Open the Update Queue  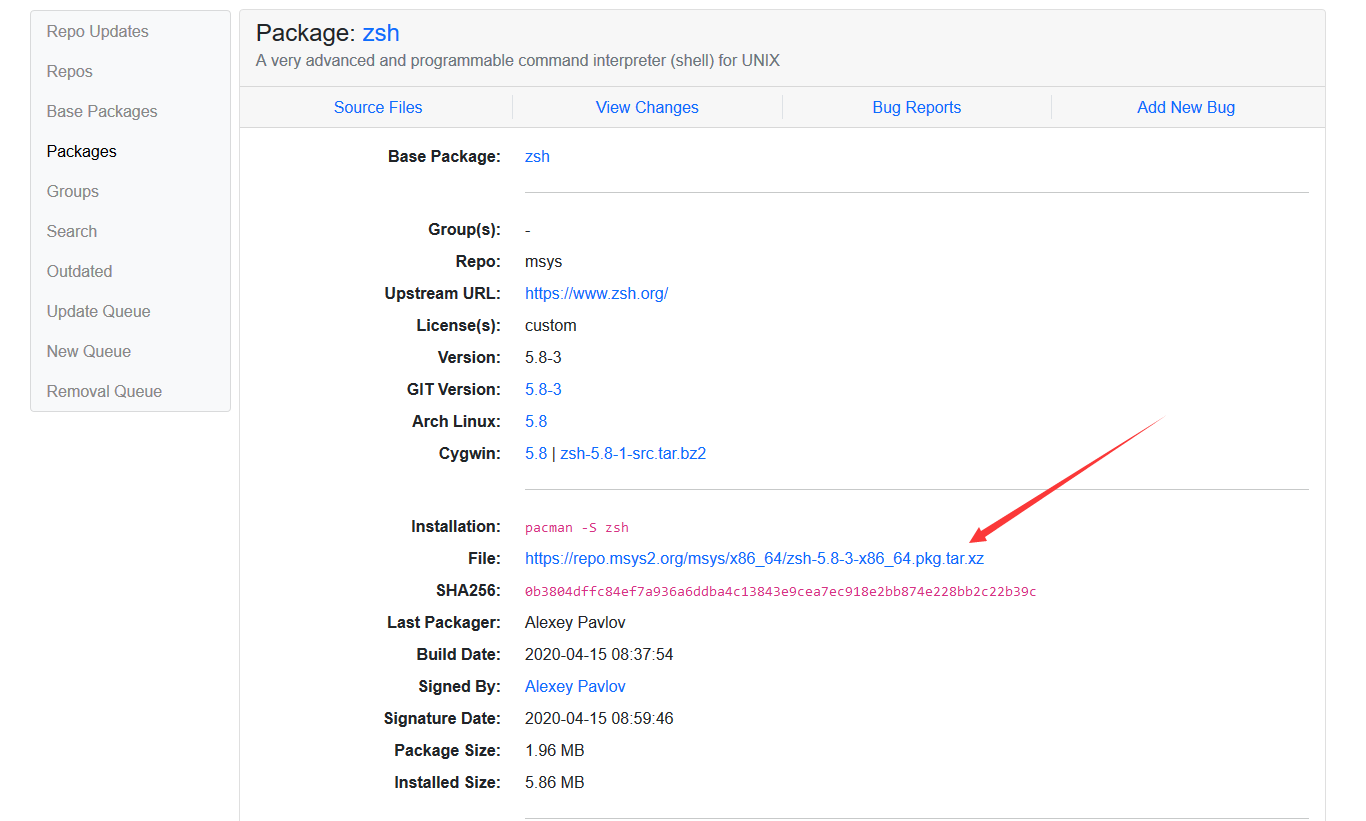click(x=98, y=311)
